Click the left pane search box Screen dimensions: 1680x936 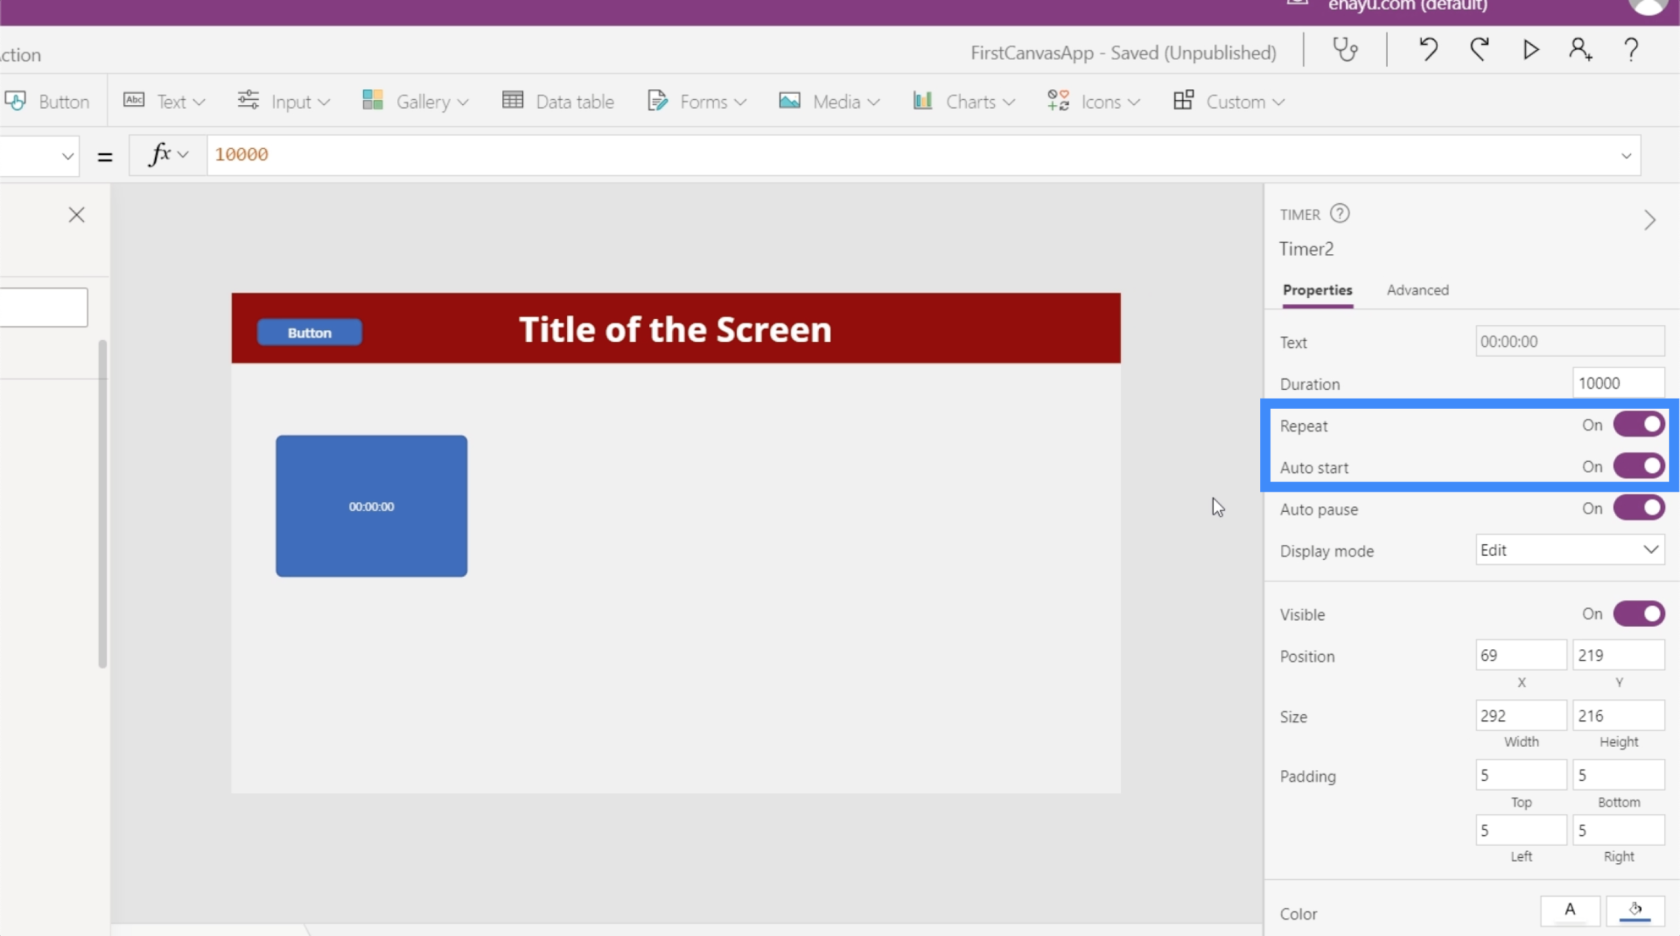pos(43,307)
